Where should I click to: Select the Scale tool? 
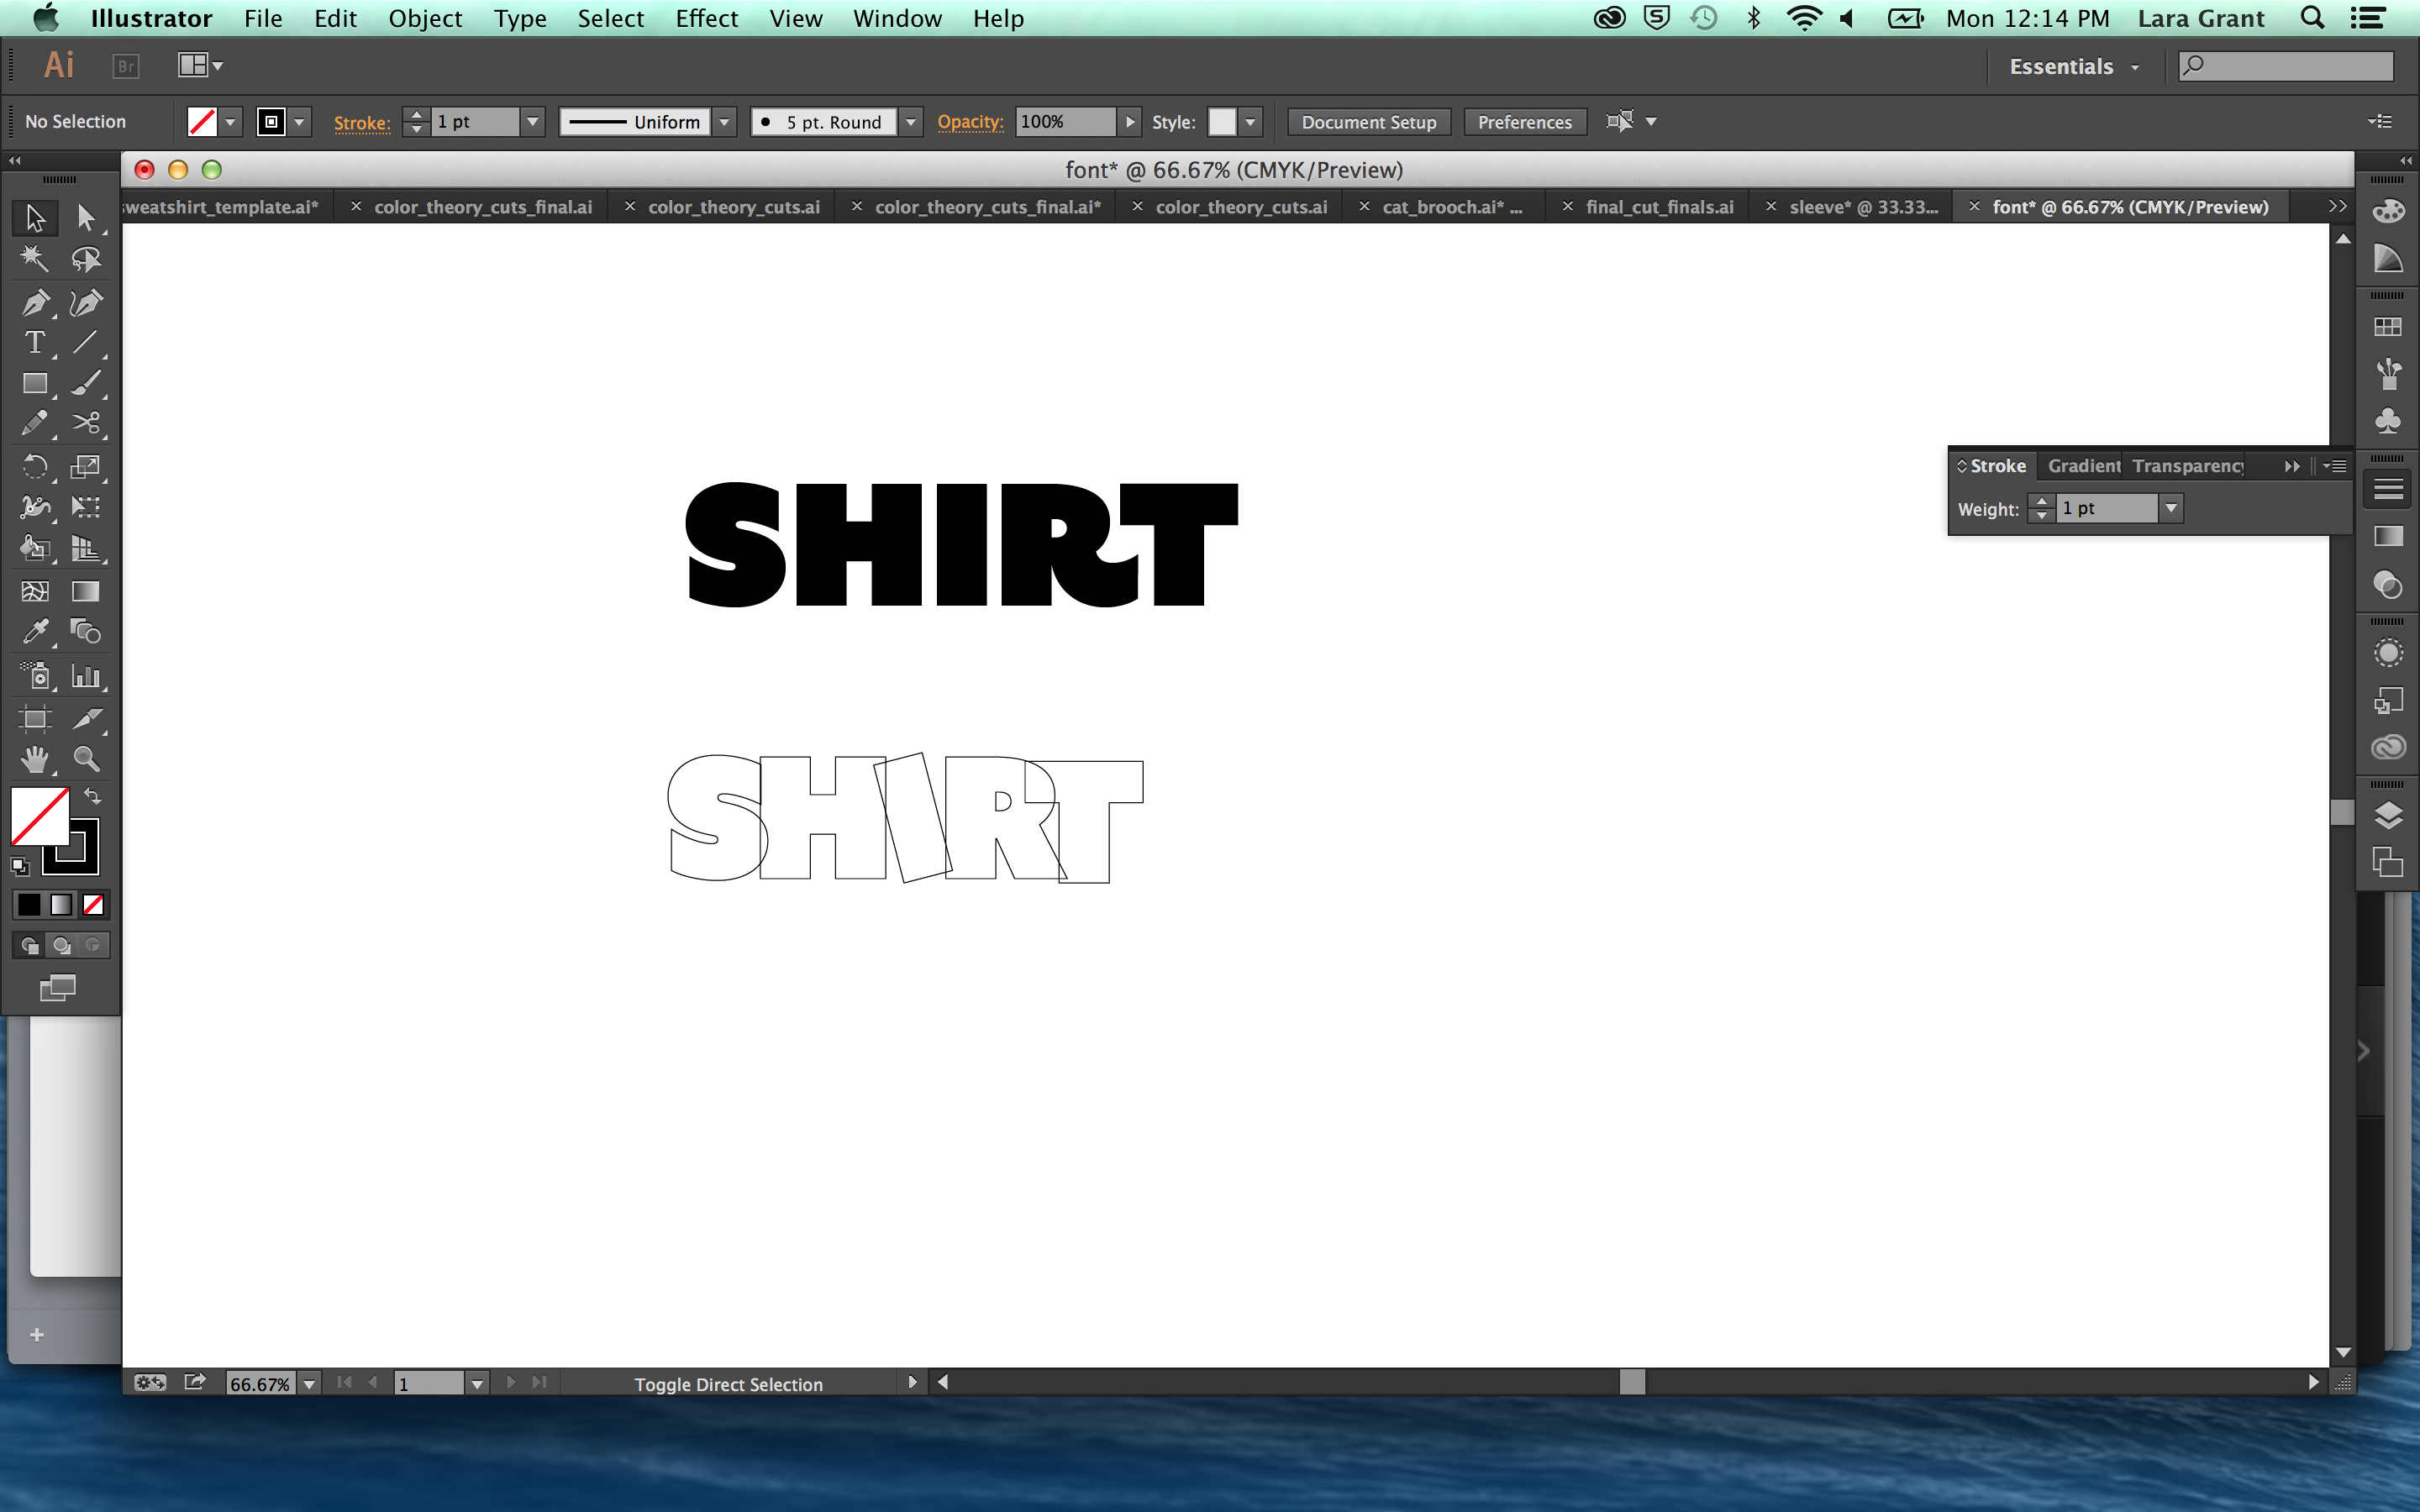click(86, 466)
